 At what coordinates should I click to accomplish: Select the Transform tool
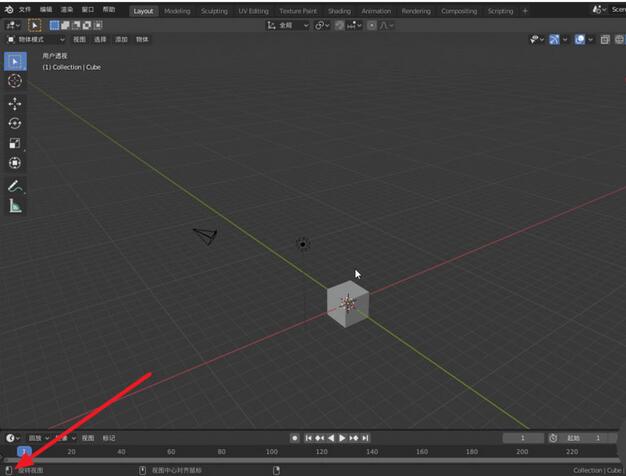[x=15, y=163]
